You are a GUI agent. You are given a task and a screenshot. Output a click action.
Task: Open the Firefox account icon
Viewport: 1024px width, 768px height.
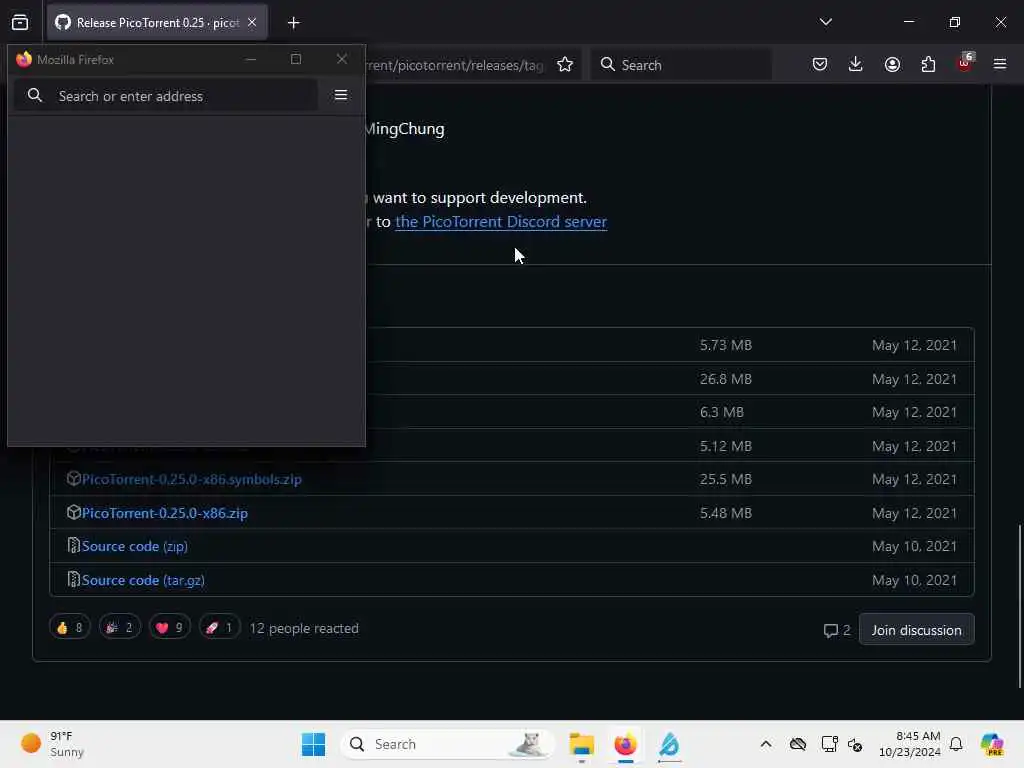click(x=892, y=64)
